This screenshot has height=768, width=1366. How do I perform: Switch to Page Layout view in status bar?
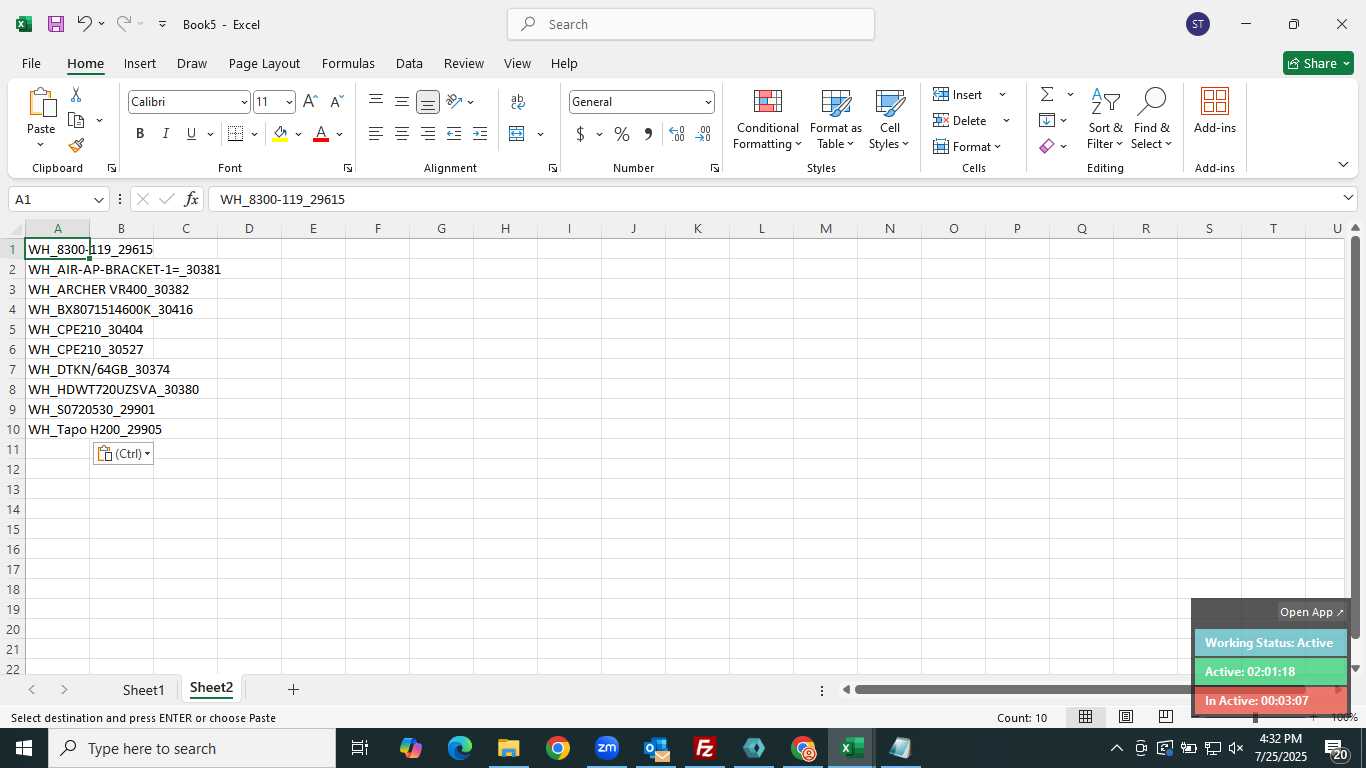tap(1126, 717)
